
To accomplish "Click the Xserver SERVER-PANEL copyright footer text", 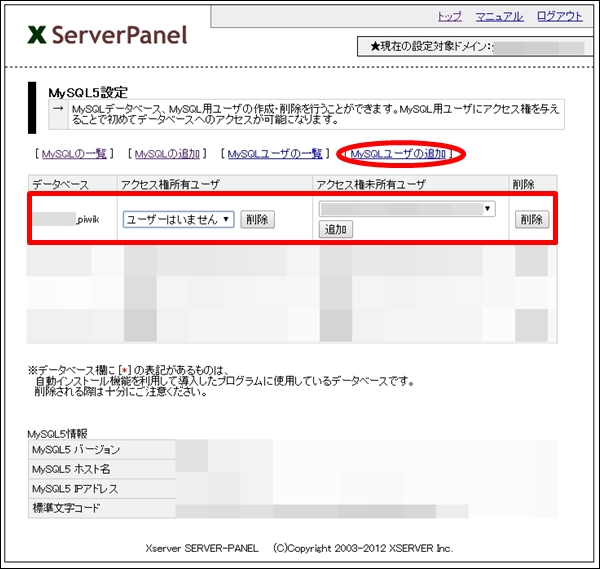I will [x=299, y=549].
